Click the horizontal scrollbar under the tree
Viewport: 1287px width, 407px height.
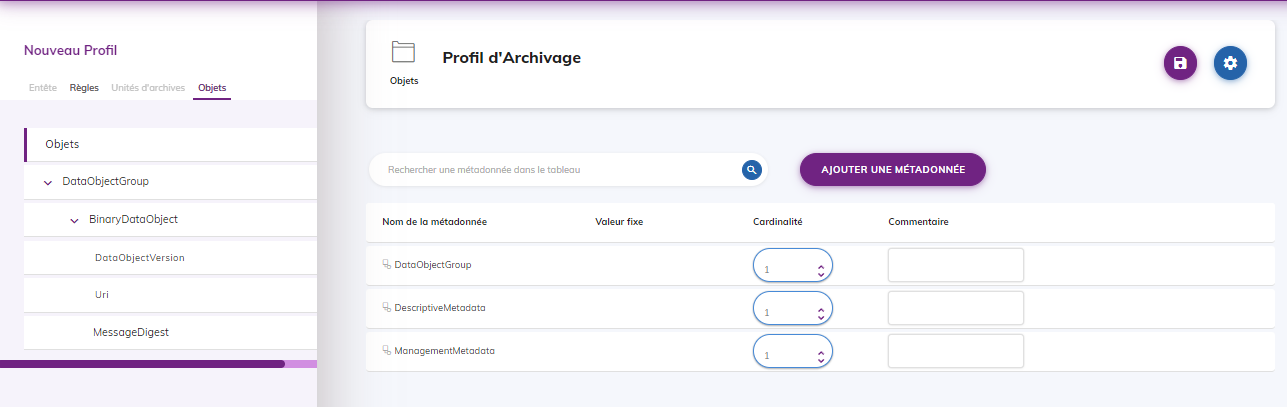click(142, 364)
